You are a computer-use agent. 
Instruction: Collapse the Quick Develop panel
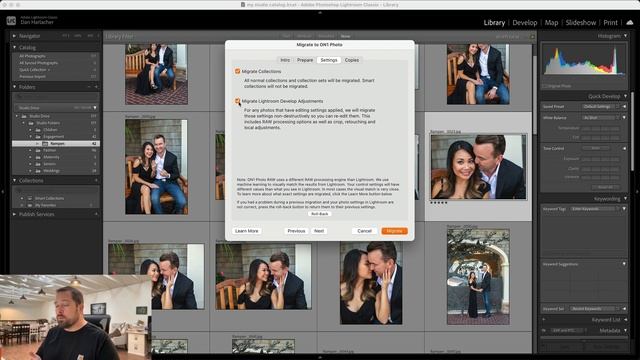click(625, 96)
